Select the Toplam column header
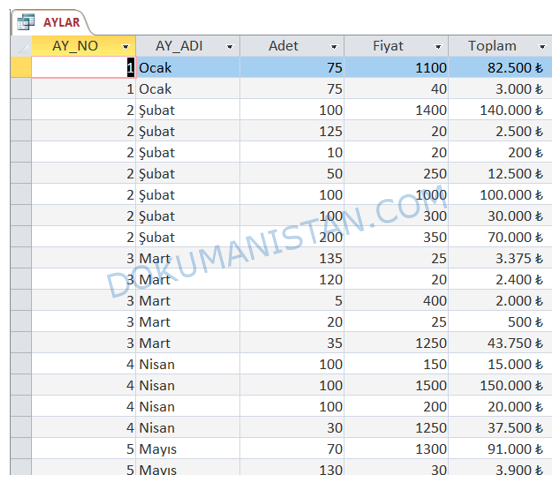 (x=501, y=46)
